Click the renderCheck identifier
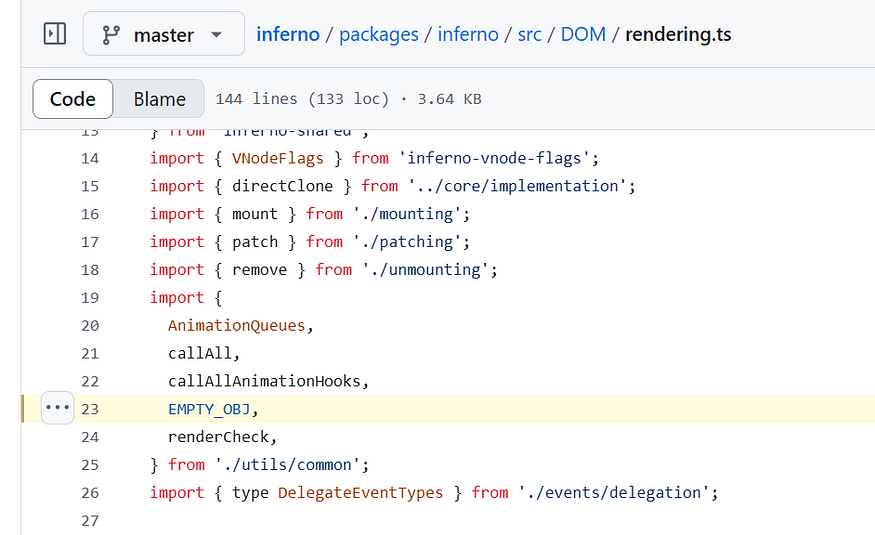The image size is (875, 535). pyautogui.click(x=219, y=437)
